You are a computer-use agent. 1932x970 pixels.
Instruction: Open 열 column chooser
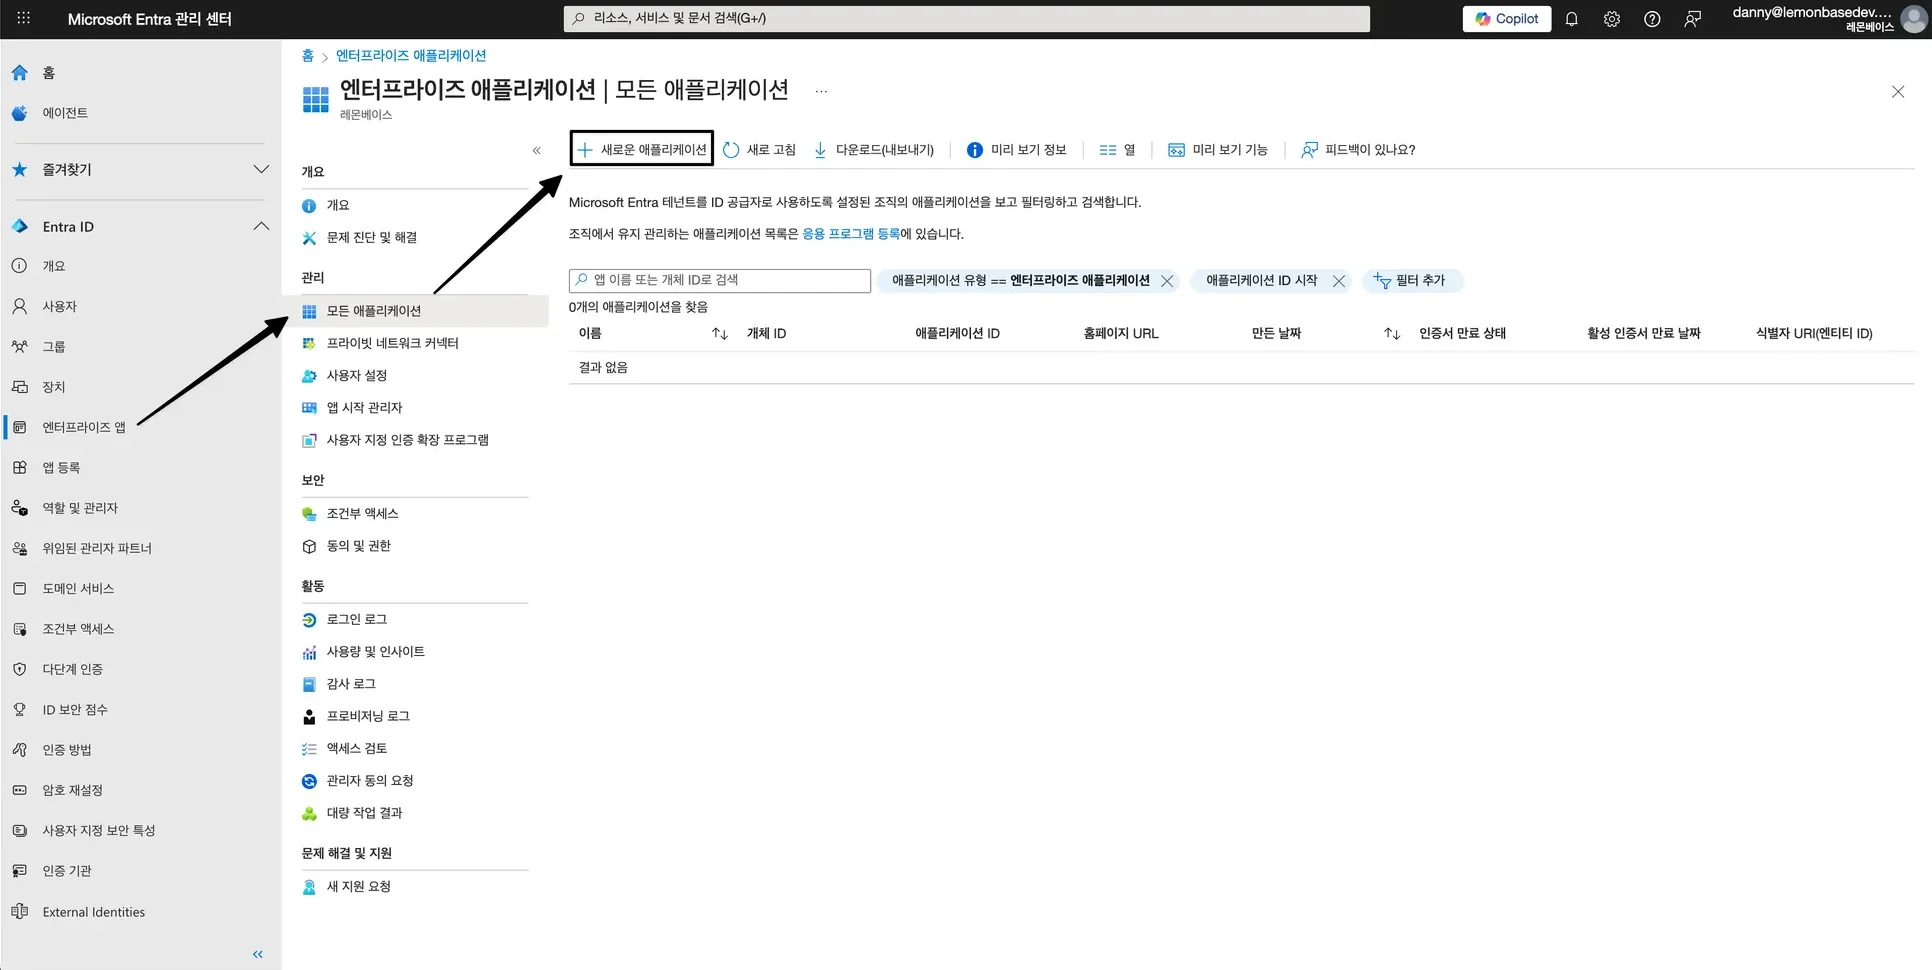point(1117,149)
